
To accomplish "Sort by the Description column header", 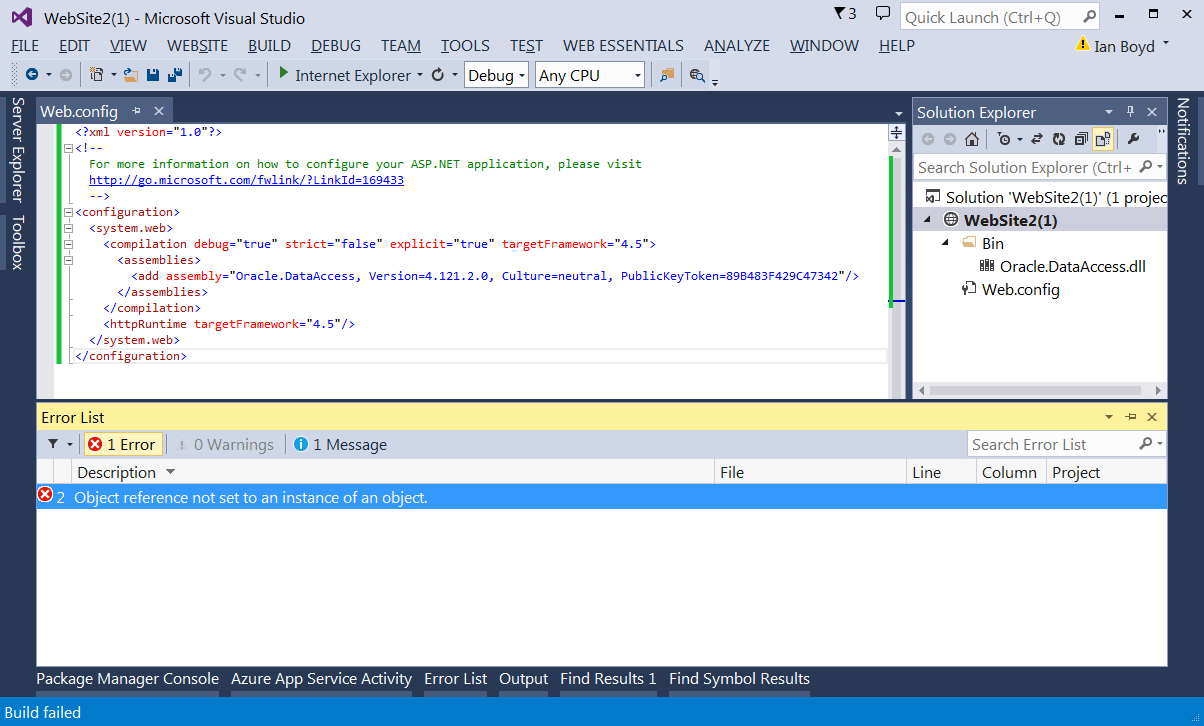I will 393,472.
